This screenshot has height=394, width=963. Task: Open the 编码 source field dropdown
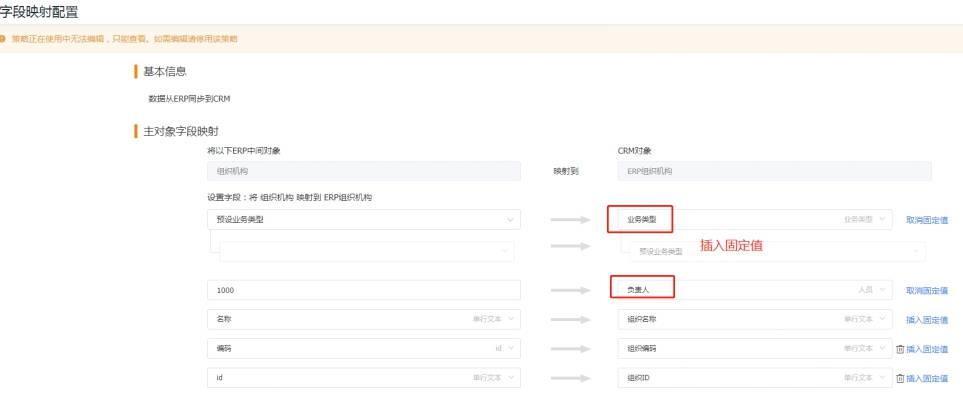(364, 349)
